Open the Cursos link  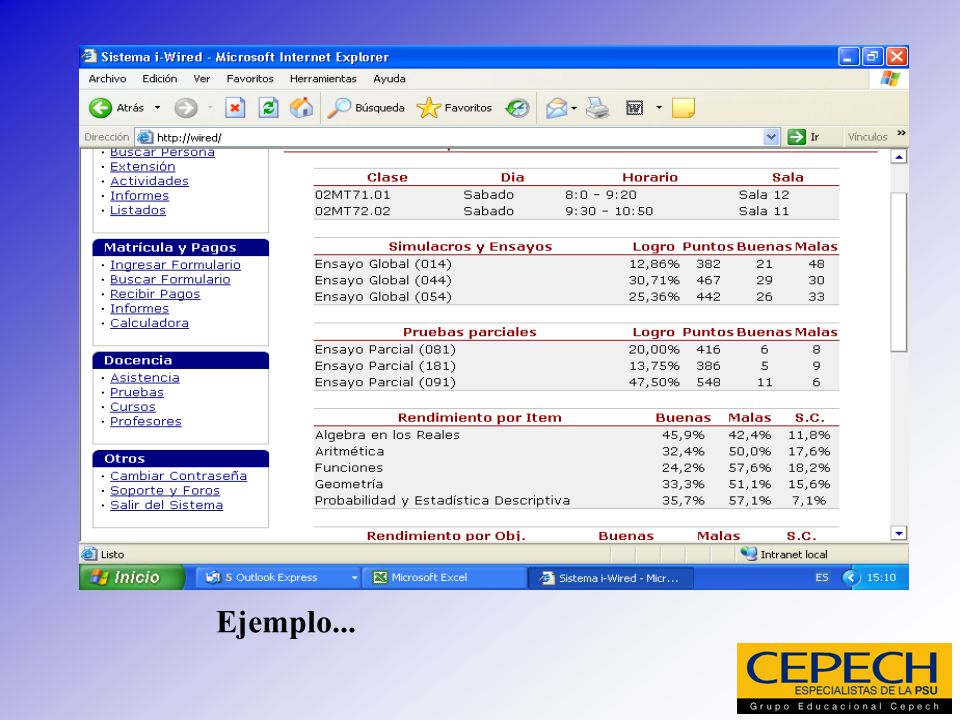coord(133,407)
